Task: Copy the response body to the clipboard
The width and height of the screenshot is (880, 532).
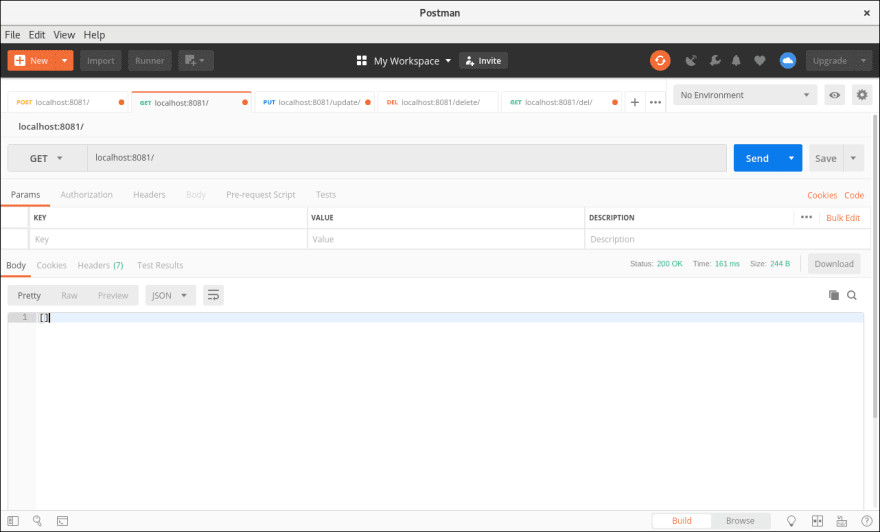Action: 833,295
